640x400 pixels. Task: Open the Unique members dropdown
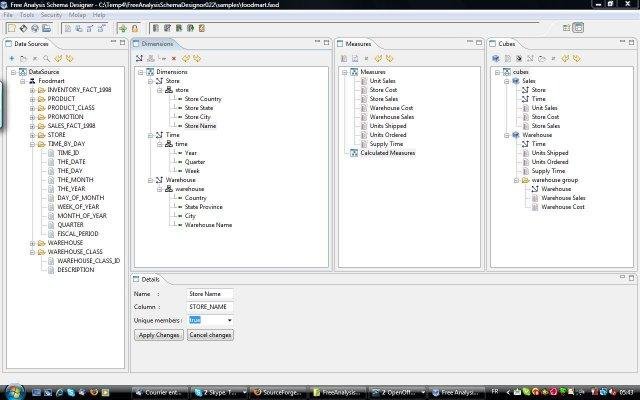coord(230,320)
